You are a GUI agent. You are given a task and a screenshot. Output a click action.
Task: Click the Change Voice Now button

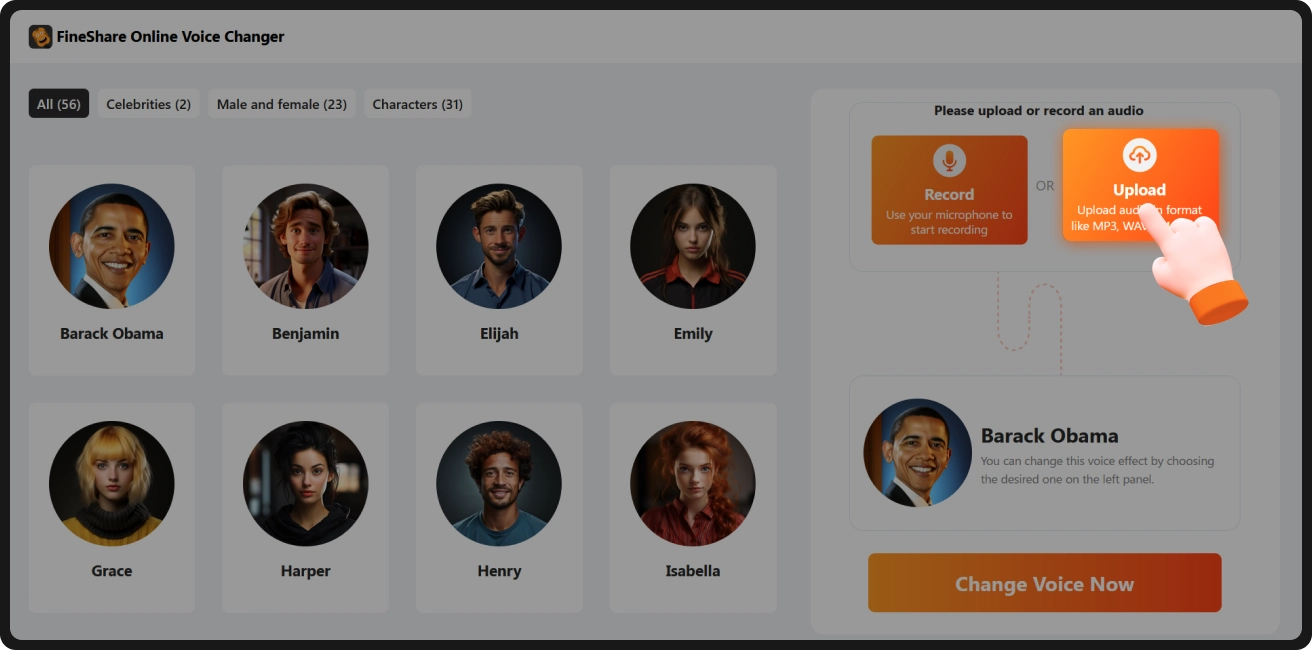pos(1045,583)
